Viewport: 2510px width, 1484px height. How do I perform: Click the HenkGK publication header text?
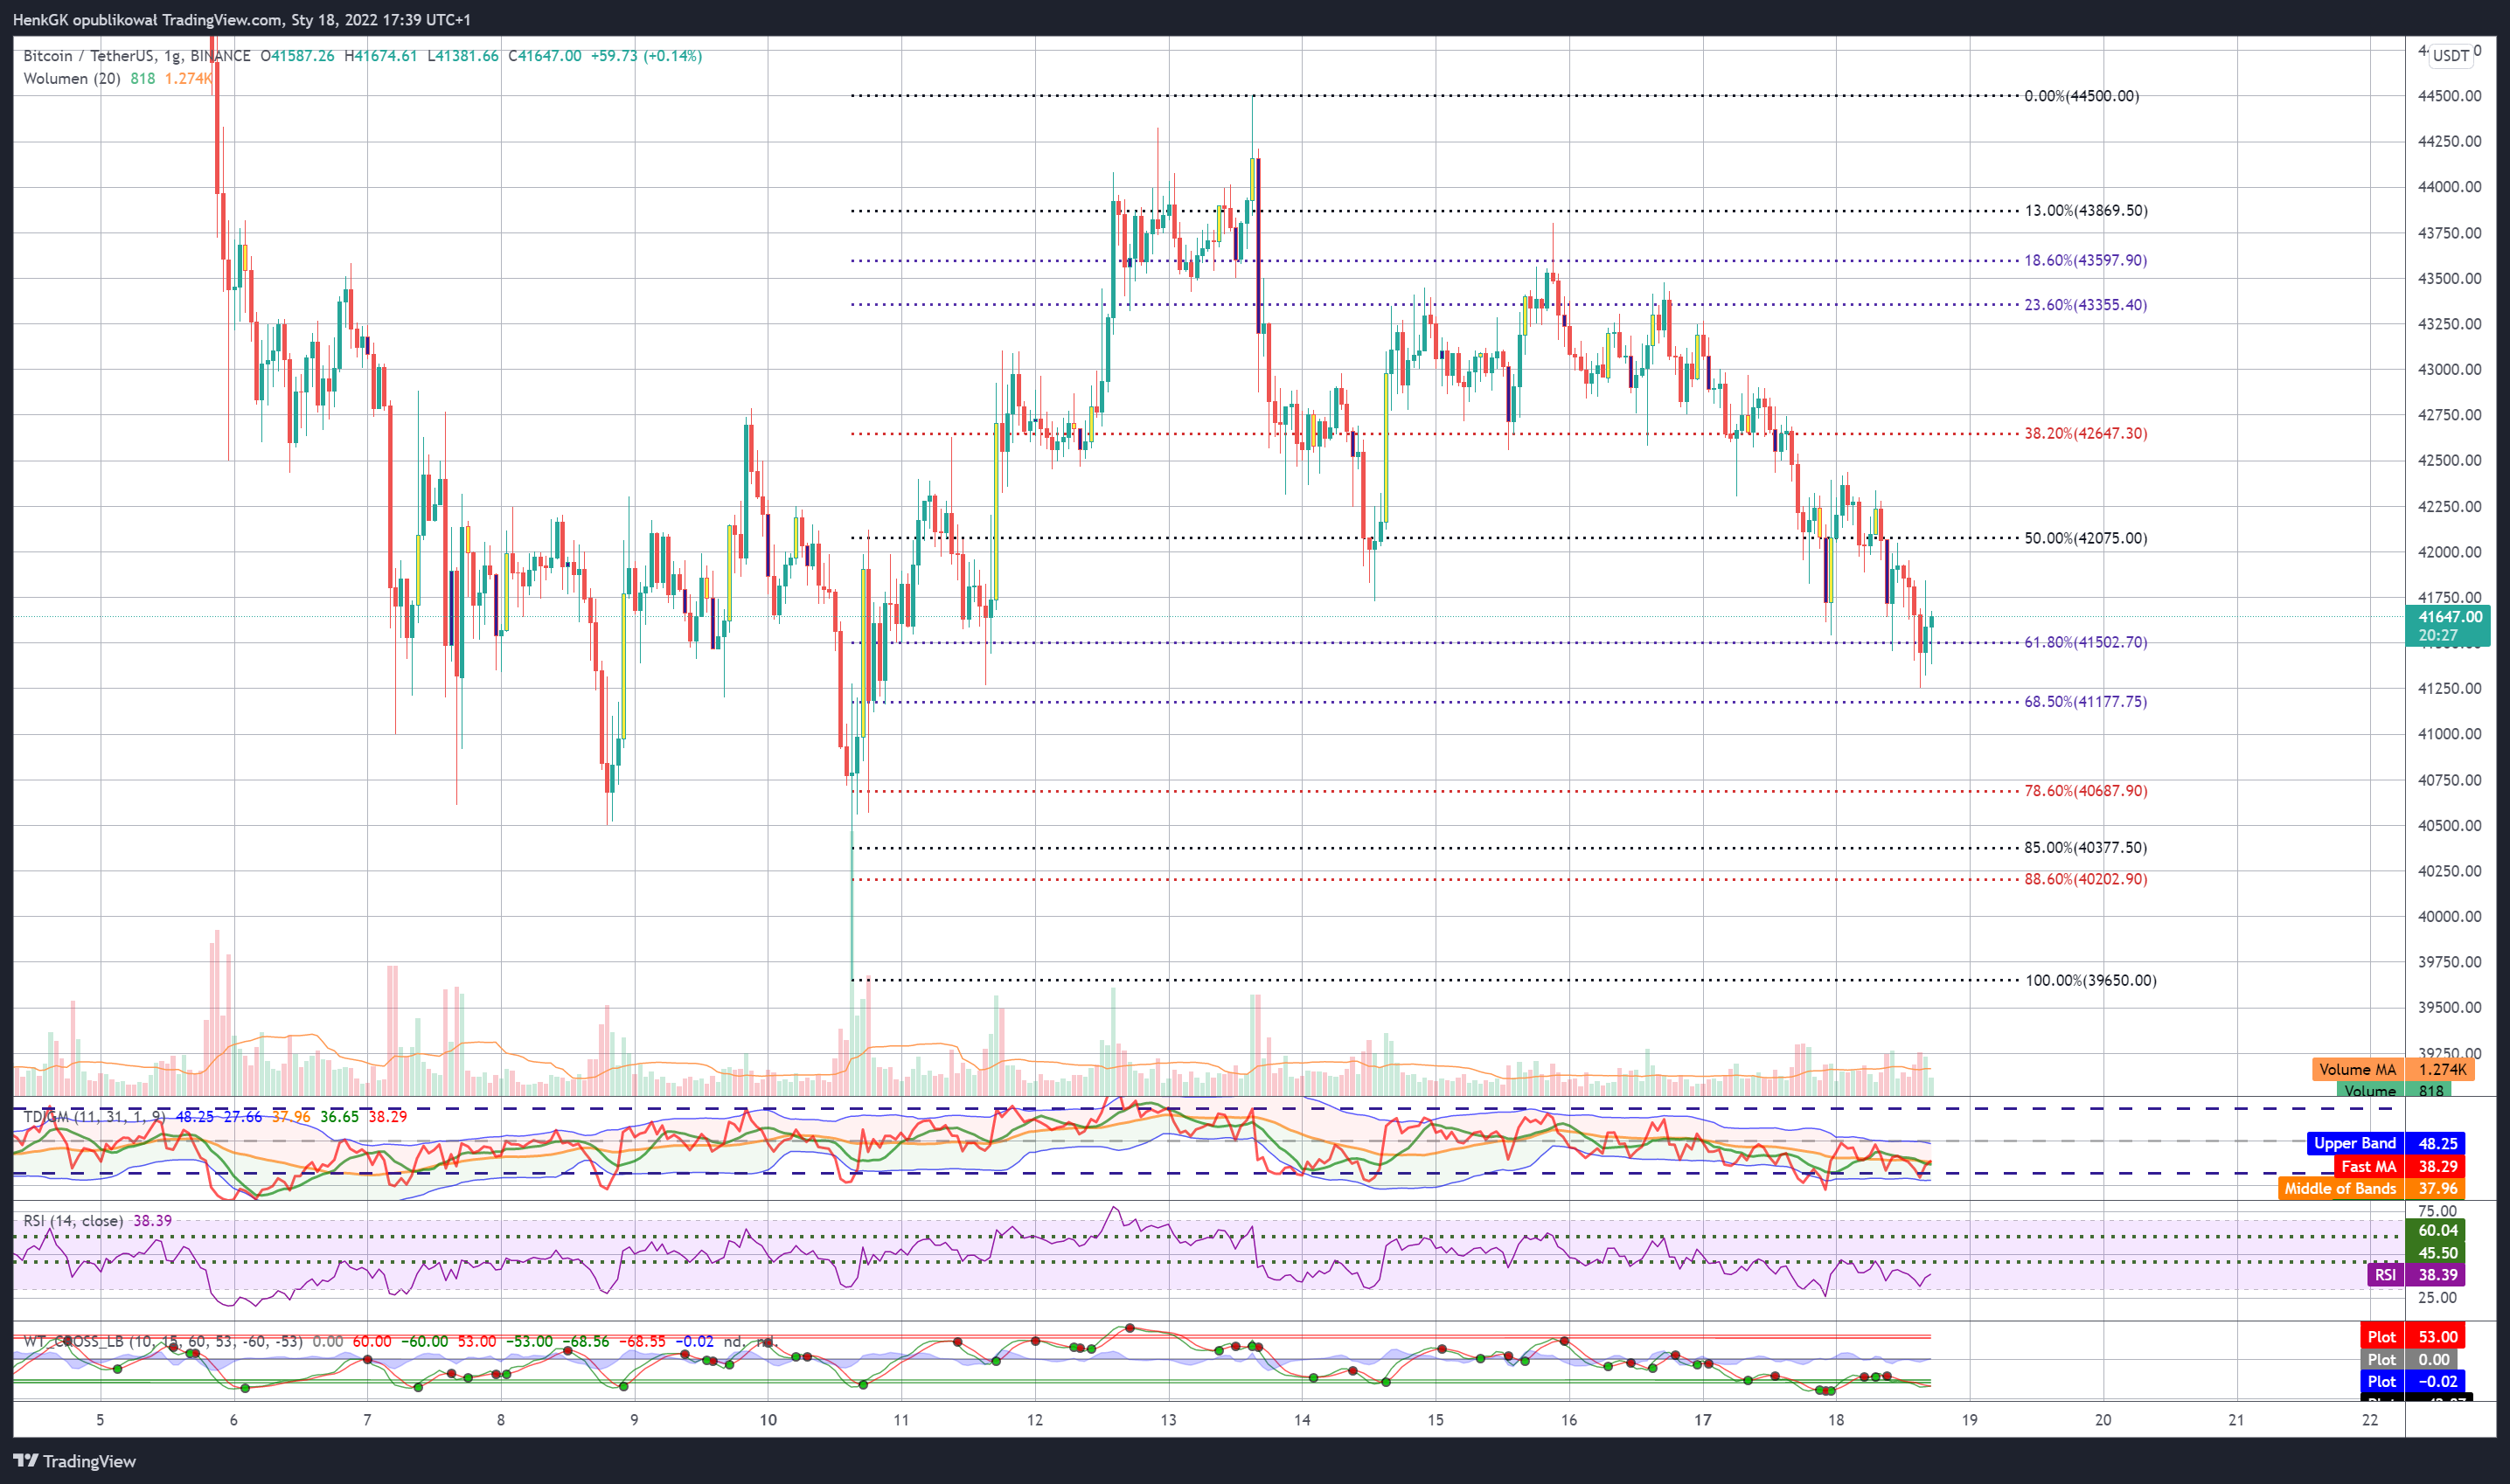click(241, 19)
